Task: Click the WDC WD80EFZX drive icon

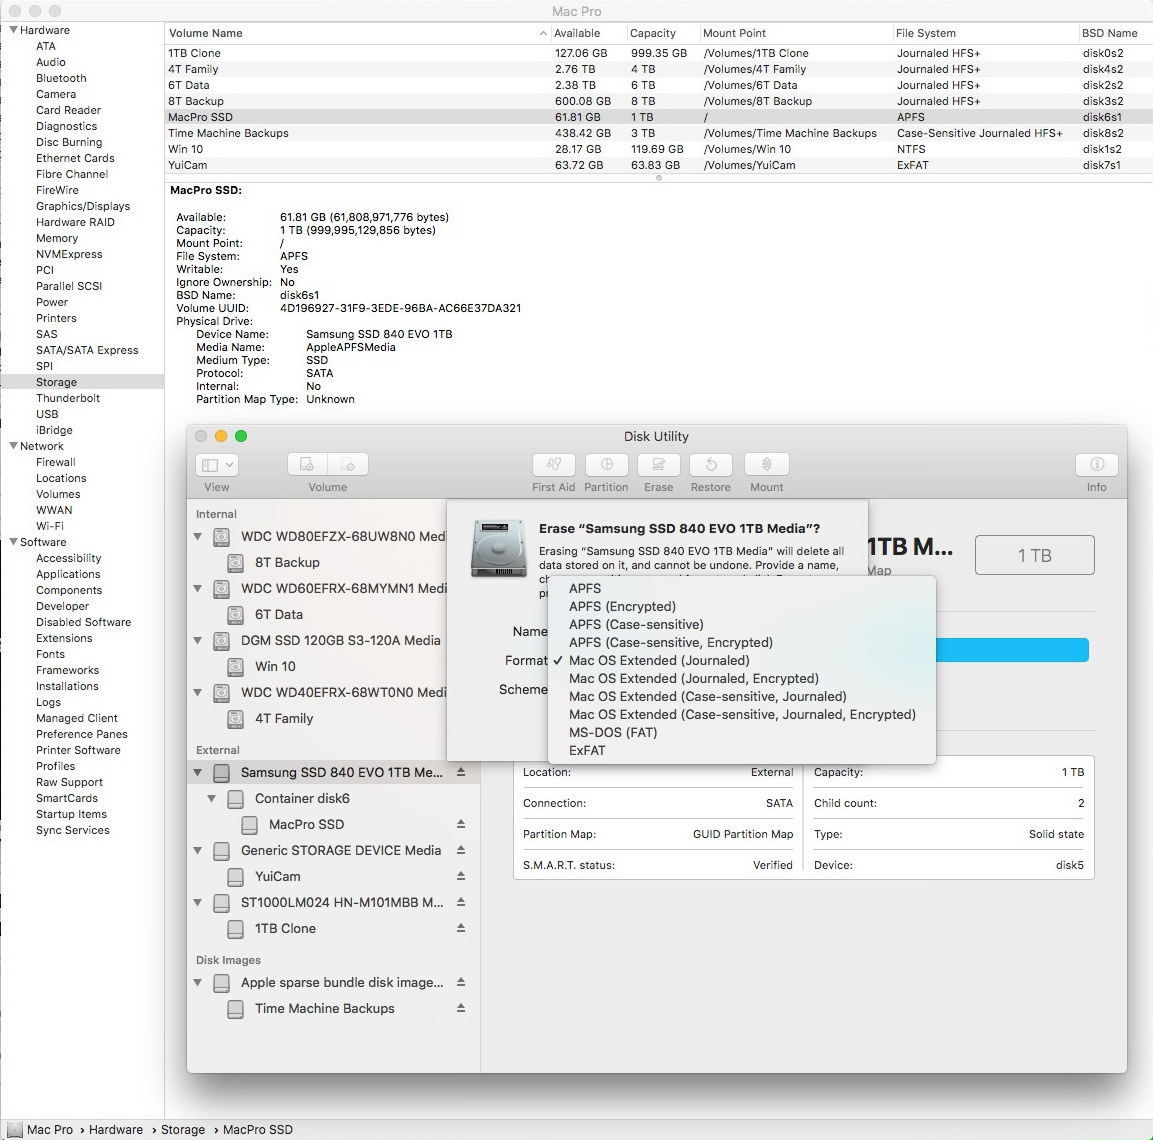Action: click(221, 537)
